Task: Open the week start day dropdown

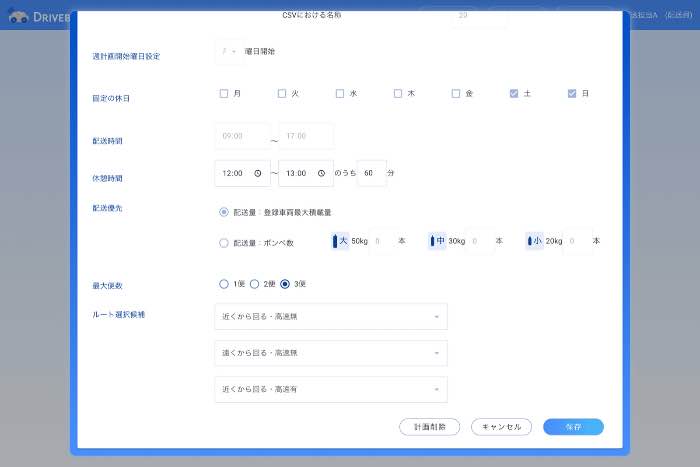Action: point(229,52)
